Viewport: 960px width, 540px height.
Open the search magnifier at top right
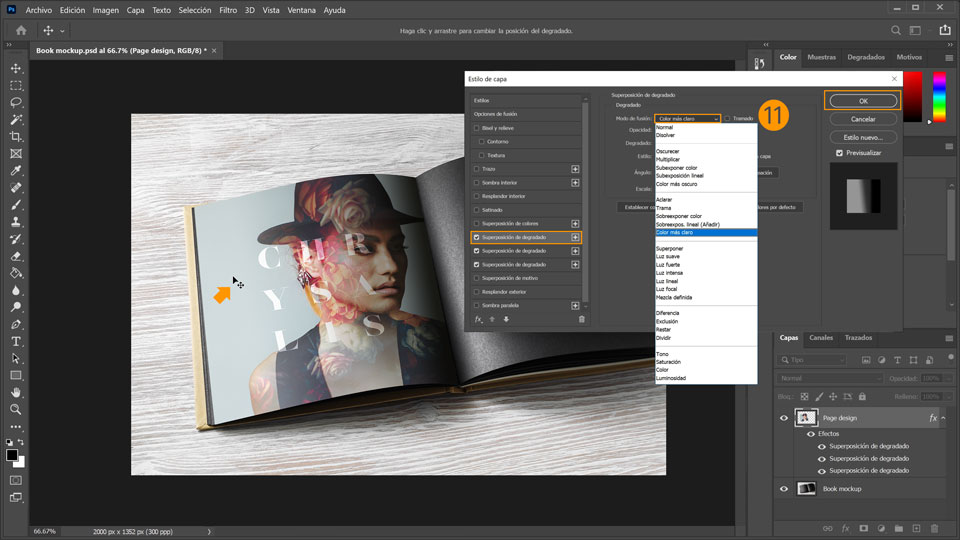[x=896, y=30]
